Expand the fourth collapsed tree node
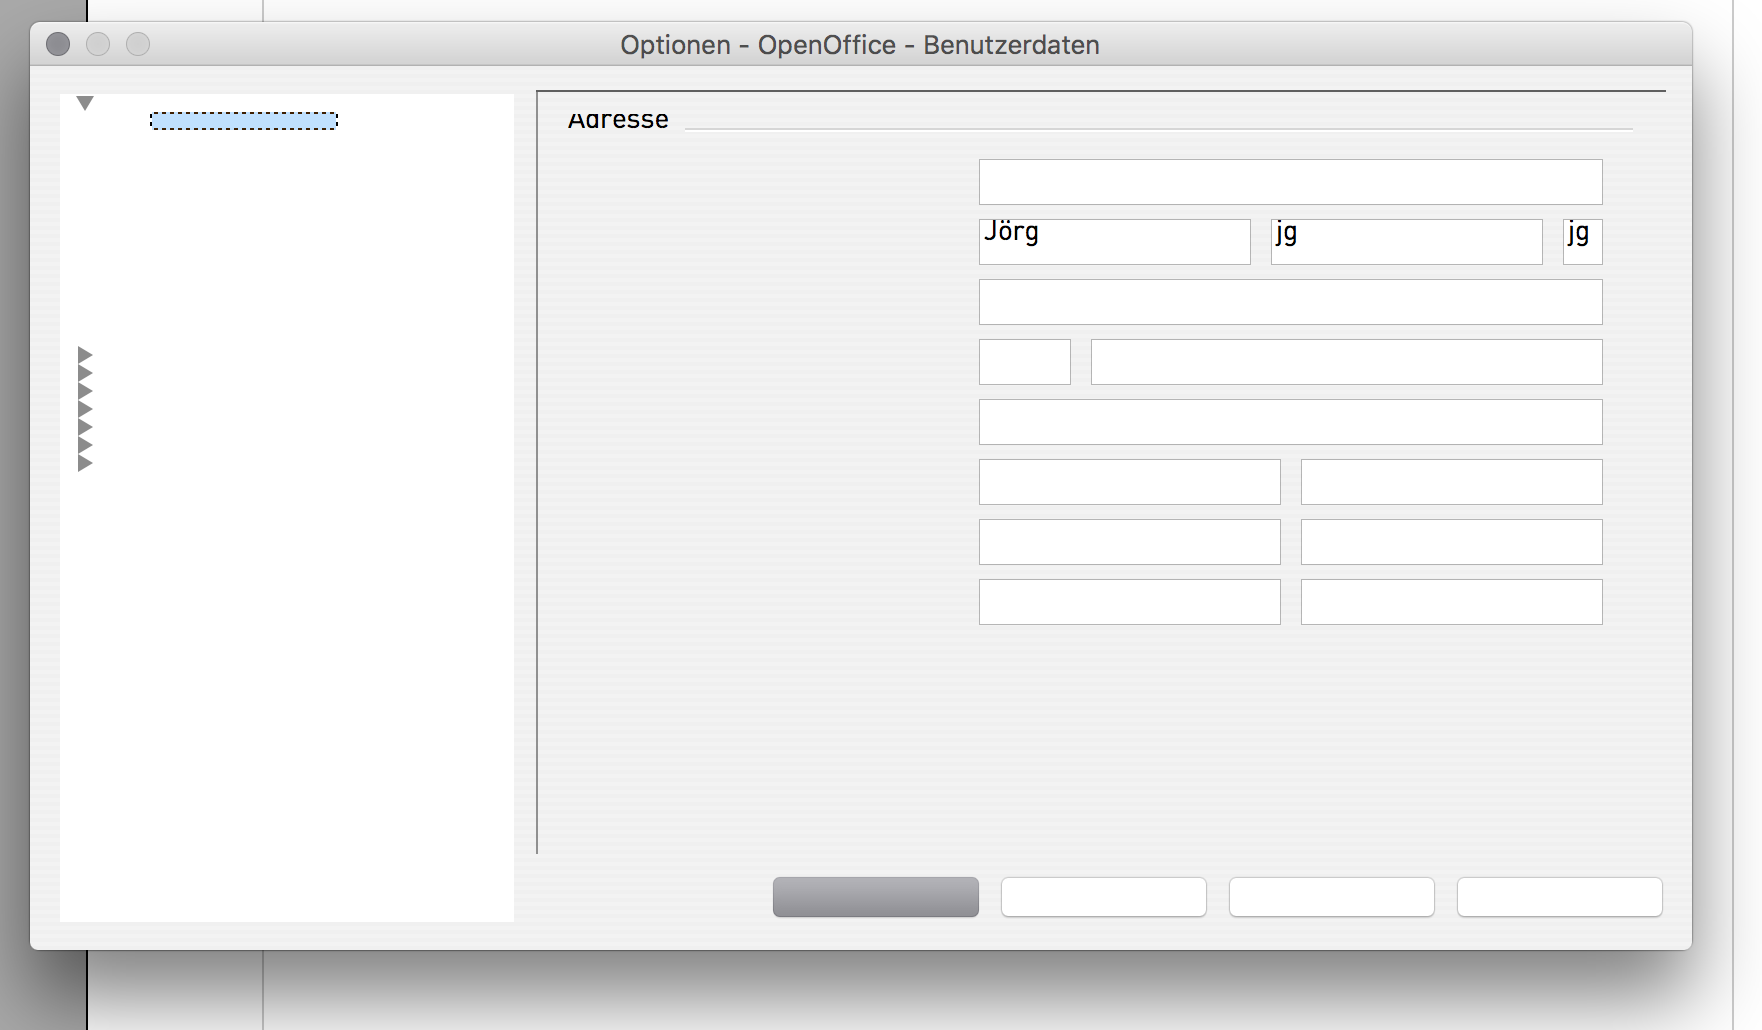Image resolution: width=1762 pixels, height=1030 pixels. point(85,409)
